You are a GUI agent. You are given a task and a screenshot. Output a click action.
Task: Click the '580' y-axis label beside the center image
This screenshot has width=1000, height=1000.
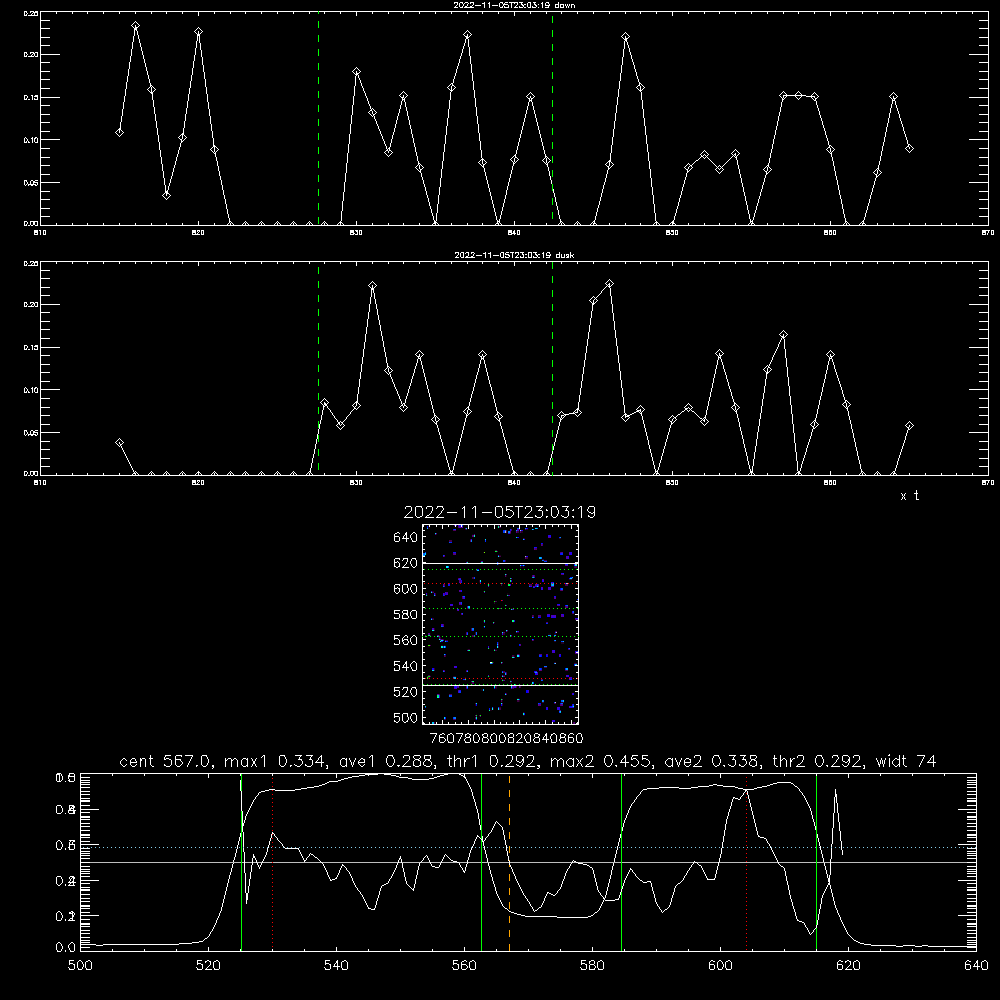(406, 614)
